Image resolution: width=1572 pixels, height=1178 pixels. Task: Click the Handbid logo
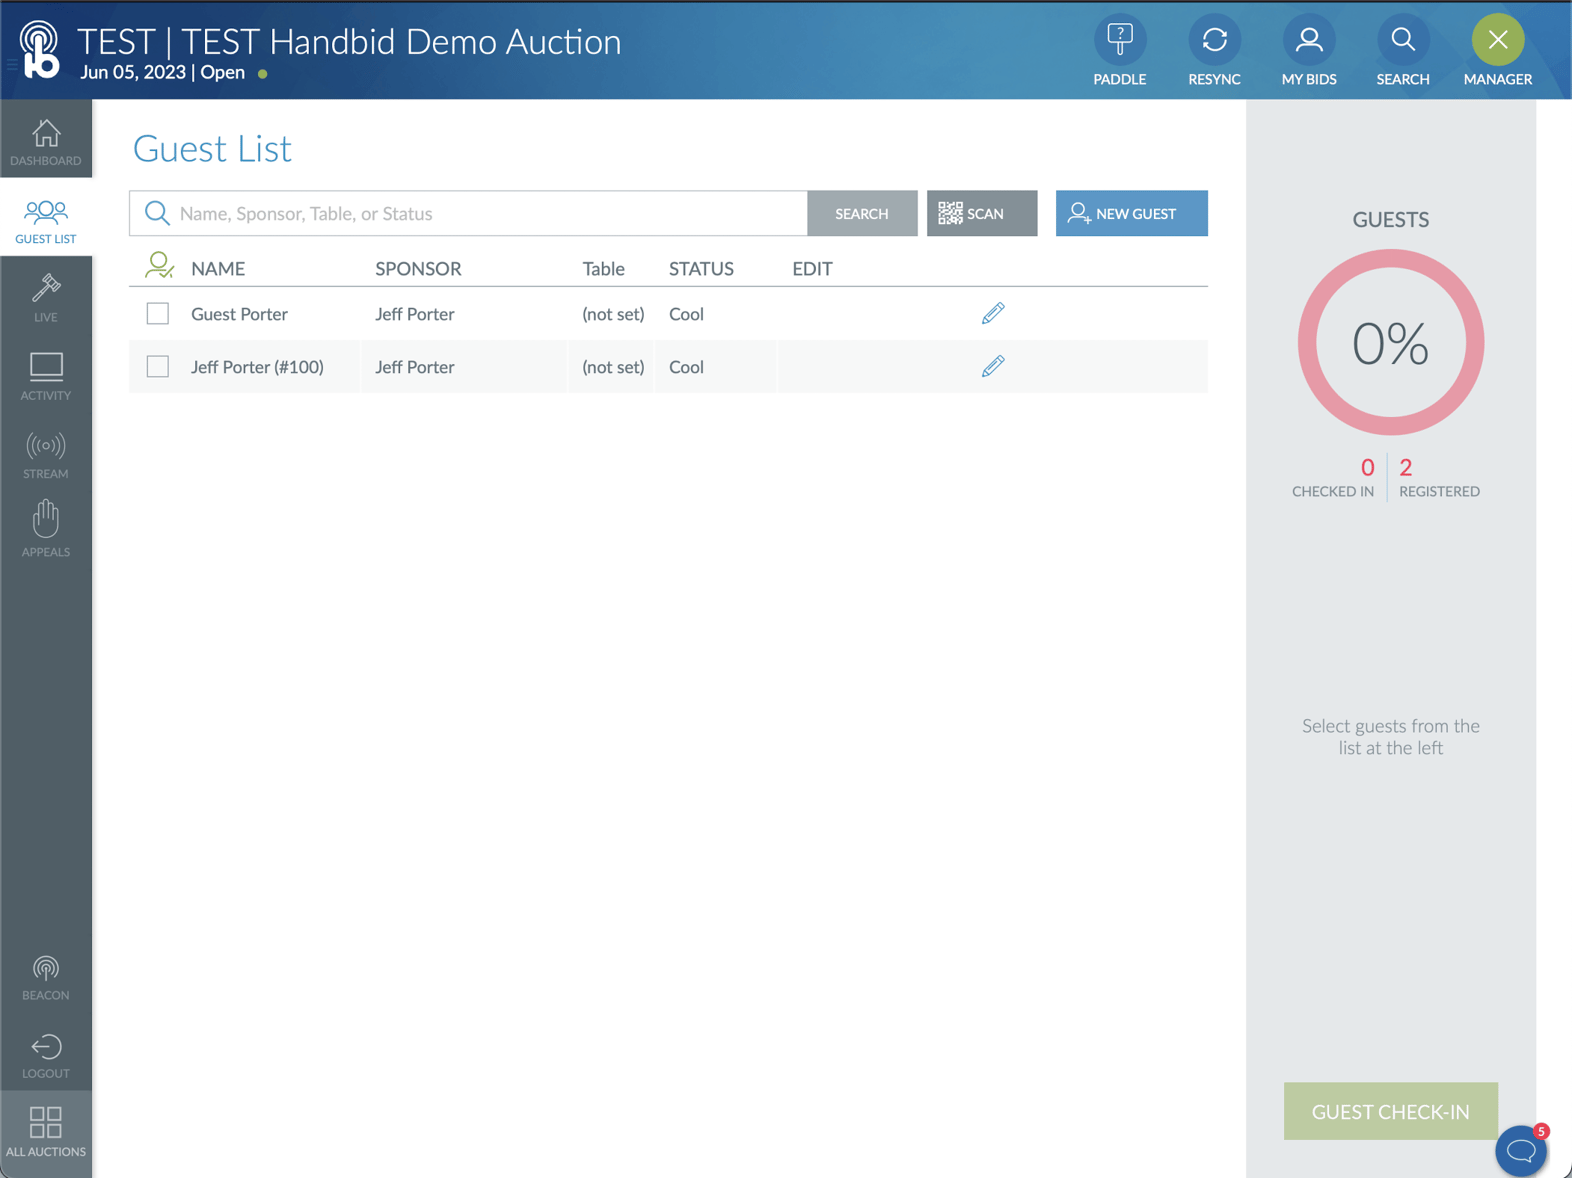point(40,50)
